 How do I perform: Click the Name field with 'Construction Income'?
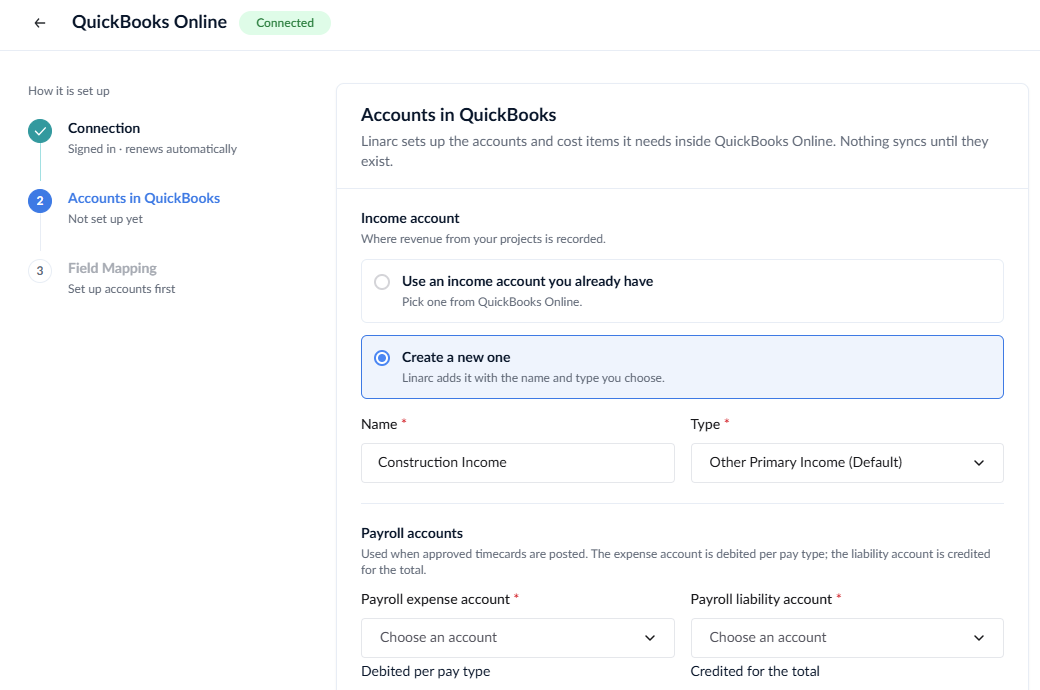(517, 463)
